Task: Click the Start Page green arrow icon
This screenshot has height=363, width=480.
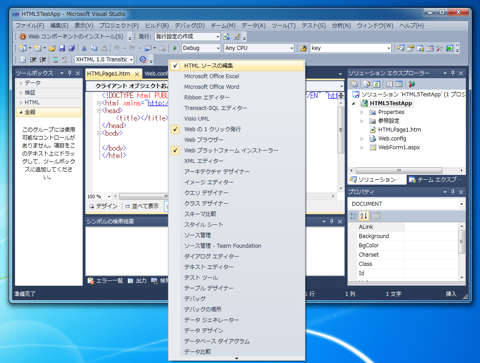Action: point(449,48)
